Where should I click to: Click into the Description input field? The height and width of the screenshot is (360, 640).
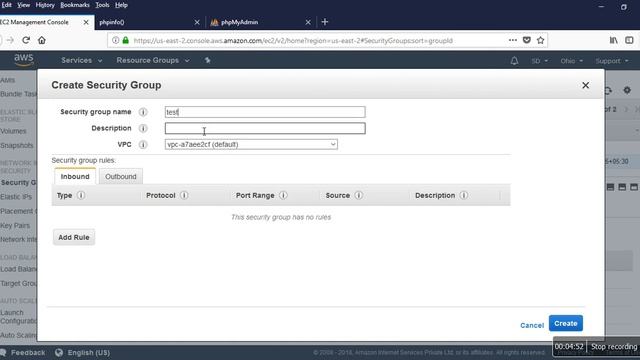(x=265, y=128)
